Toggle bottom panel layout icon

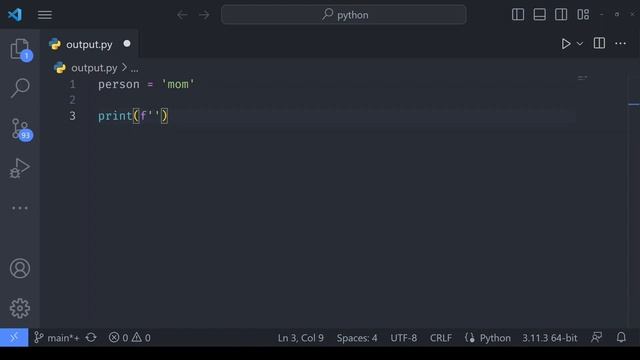coord(540,15)
